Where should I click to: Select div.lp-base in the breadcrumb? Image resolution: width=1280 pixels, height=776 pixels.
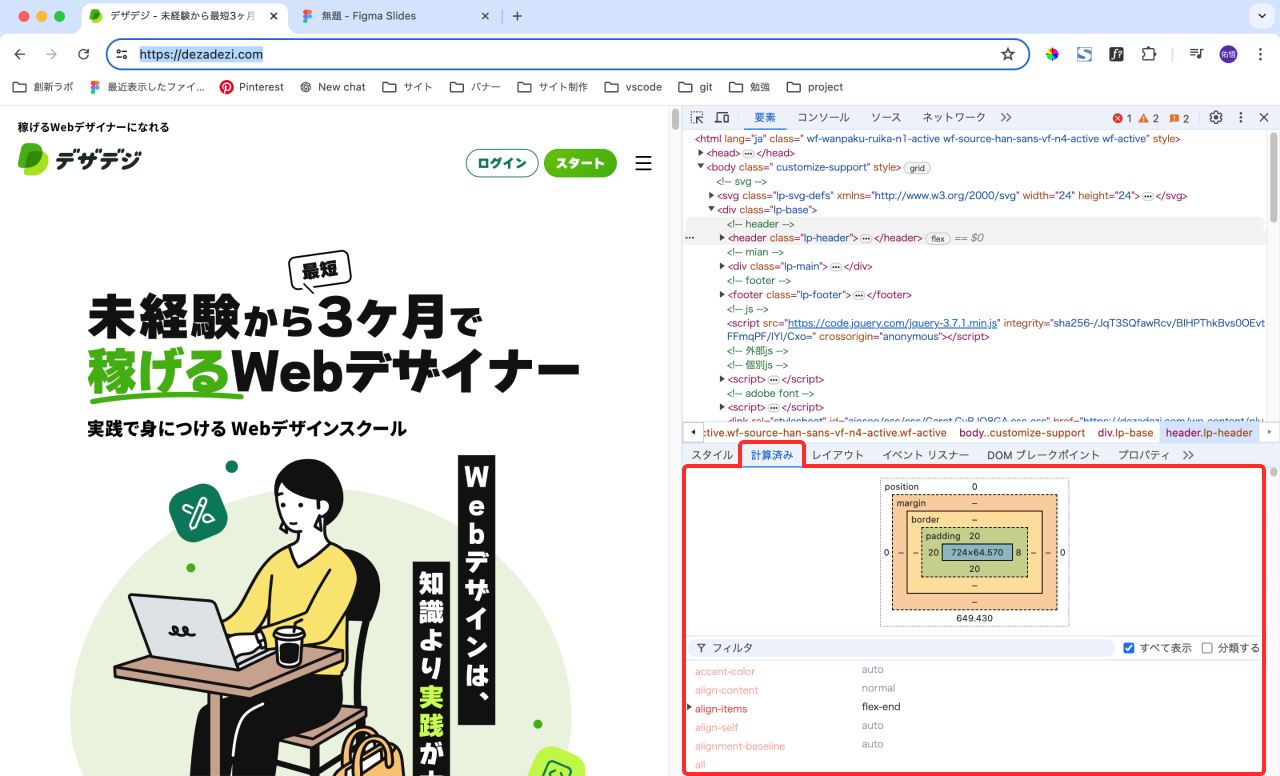1125,433
